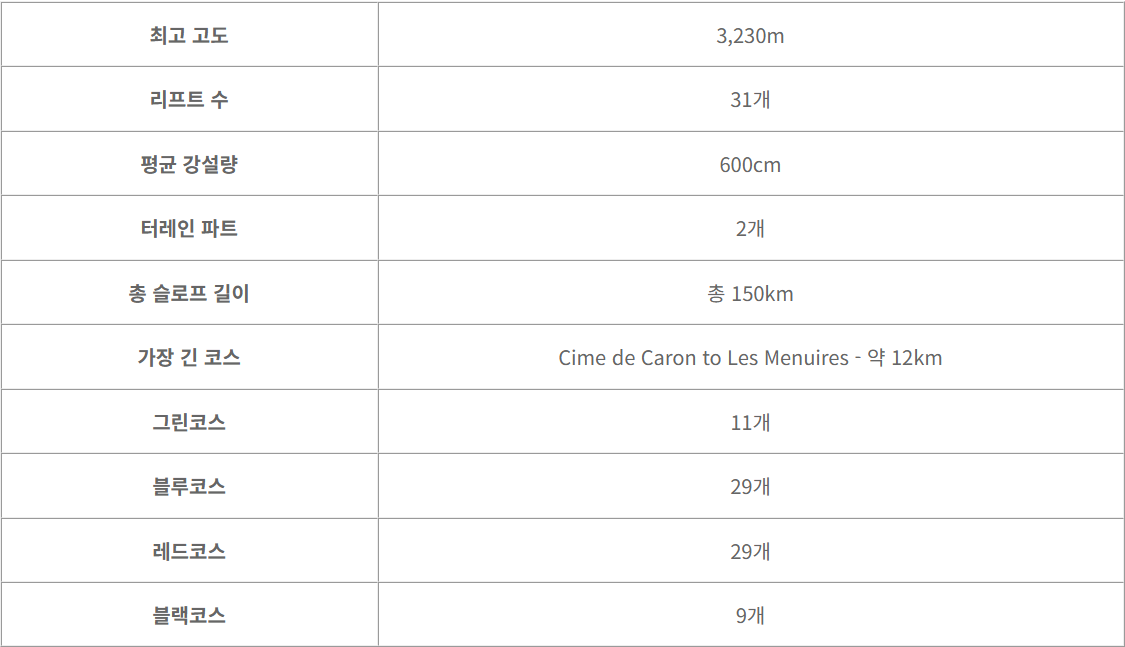Click the 블루코스 row label
The width and height of the screenshot is (1125, 647).
tap(189, 486)
